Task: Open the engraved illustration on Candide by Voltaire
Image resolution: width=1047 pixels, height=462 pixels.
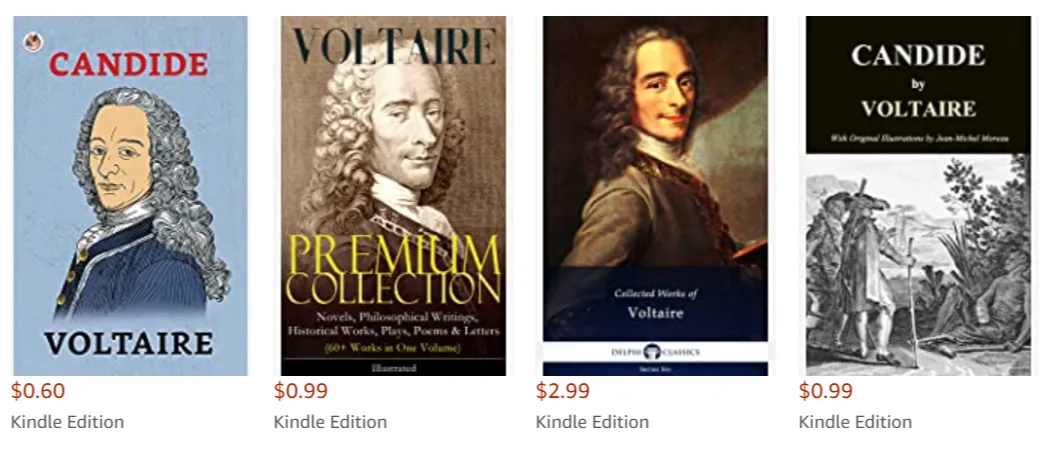Action: (918, 264)
